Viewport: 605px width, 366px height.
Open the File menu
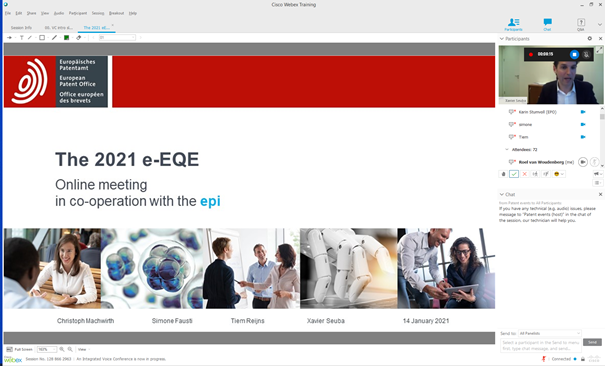click(x=8, y=13)
